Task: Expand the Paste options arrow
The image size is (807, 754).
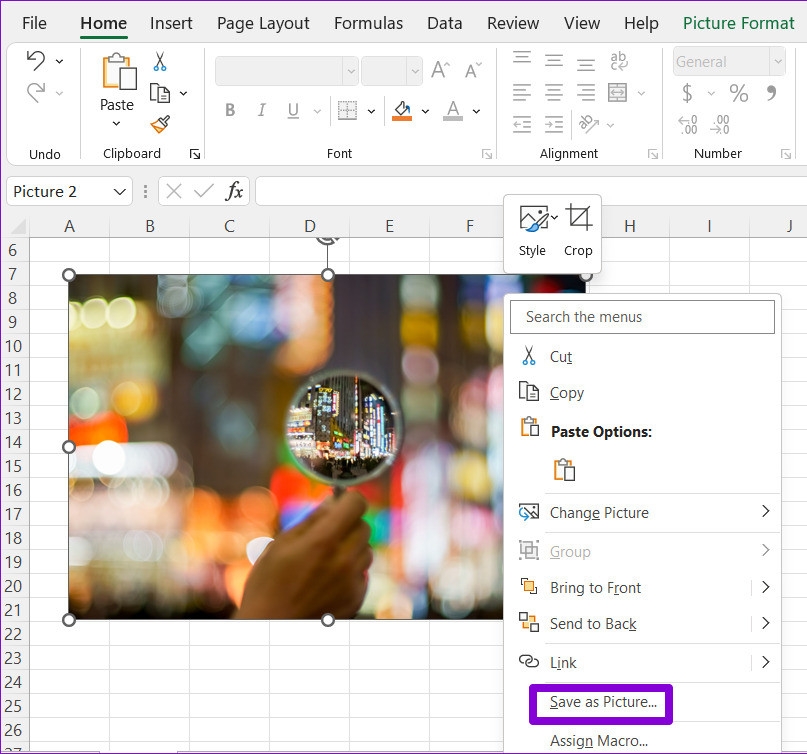Action: pyautogui.click(x=116, y=124)
